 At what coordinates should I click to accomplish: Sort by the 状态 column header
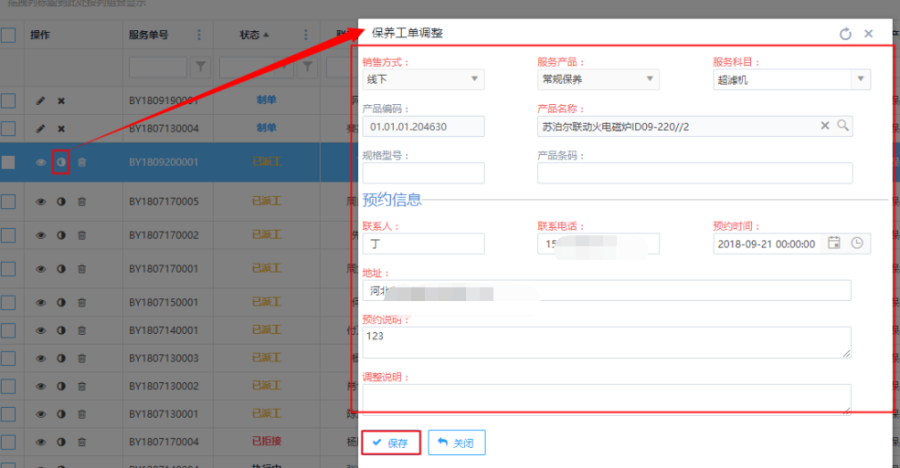[255, 35]
